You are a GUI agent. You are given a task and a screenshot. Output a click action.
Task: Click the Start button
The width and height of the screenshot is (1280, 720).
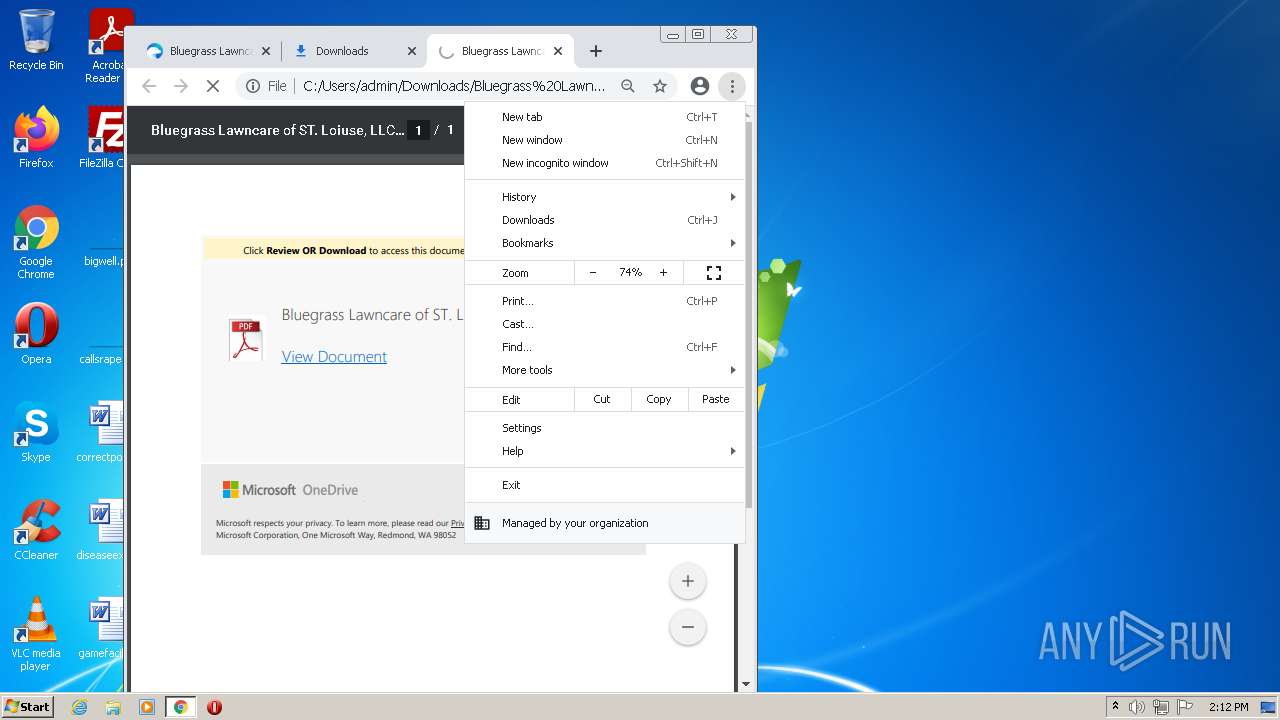pos(27,707)
